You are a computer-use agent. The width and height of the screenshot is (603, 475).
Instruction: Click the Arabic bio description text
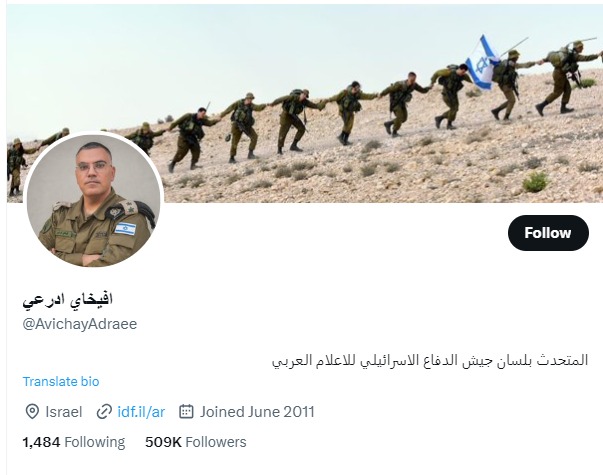pyautogui.click(x=430, y=361)
